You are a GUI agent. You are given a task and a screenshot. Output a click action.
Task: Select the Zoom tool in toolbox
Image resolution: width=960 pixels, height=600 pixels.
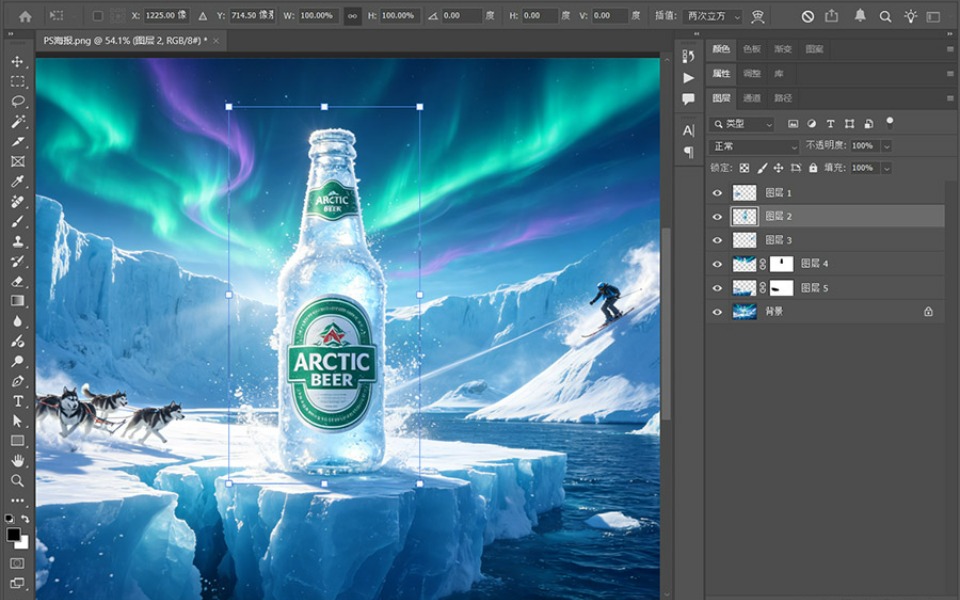coord(17,481)
